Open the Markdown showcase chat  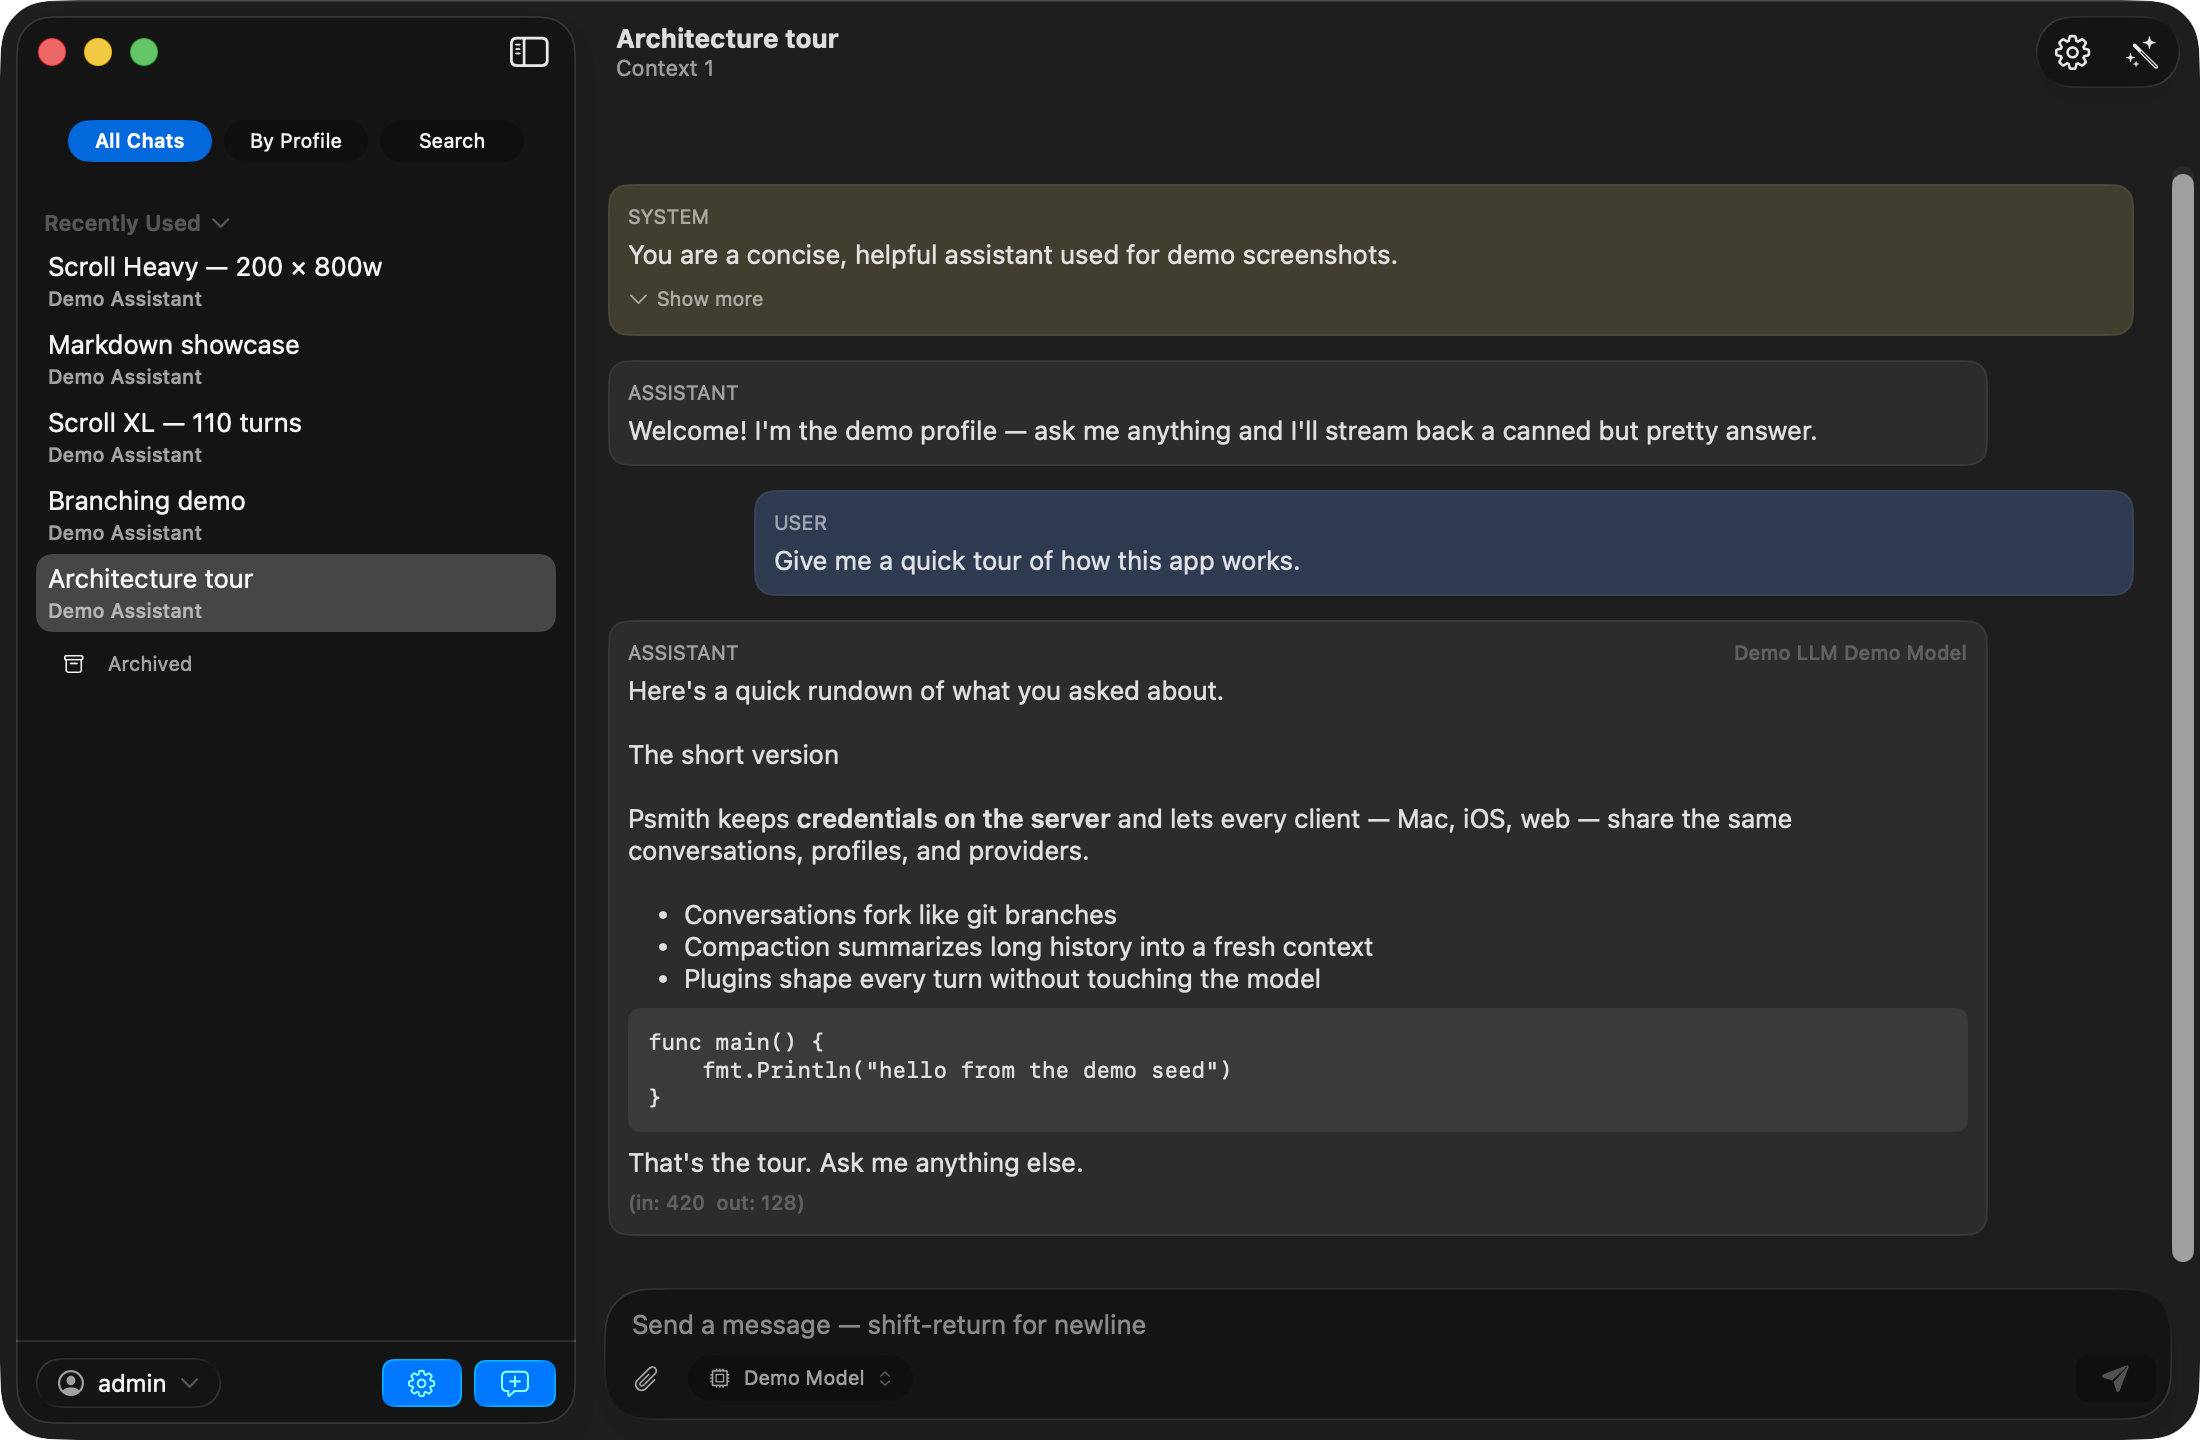click(x=296, y=359)
